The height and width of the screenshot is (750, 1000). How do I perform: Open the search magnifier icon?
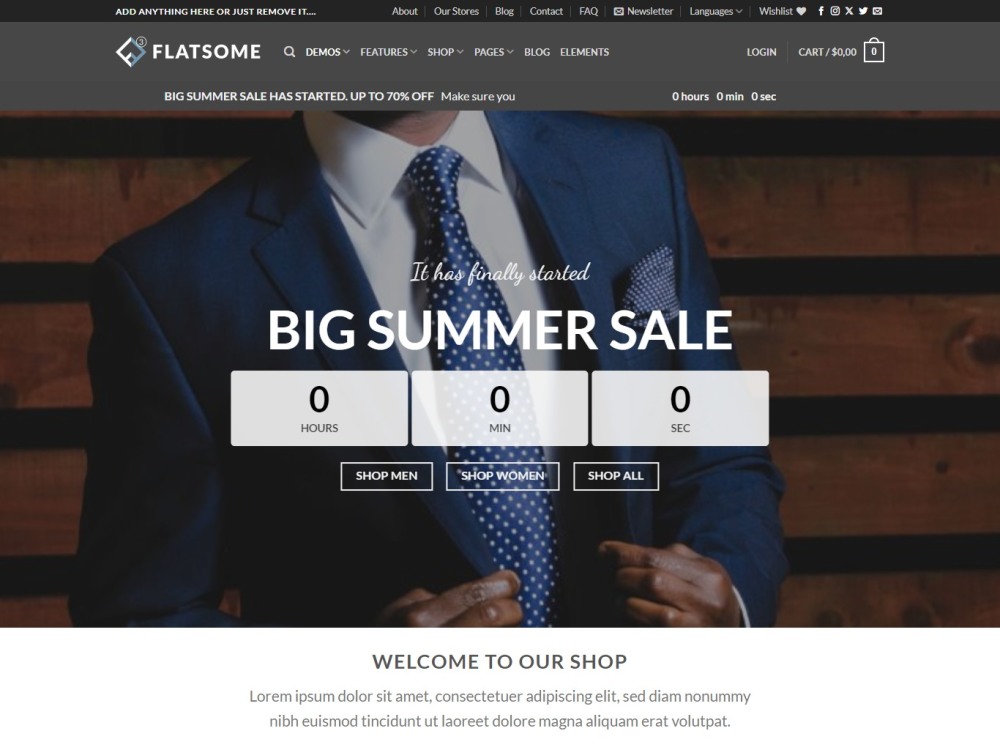[290, 52]
